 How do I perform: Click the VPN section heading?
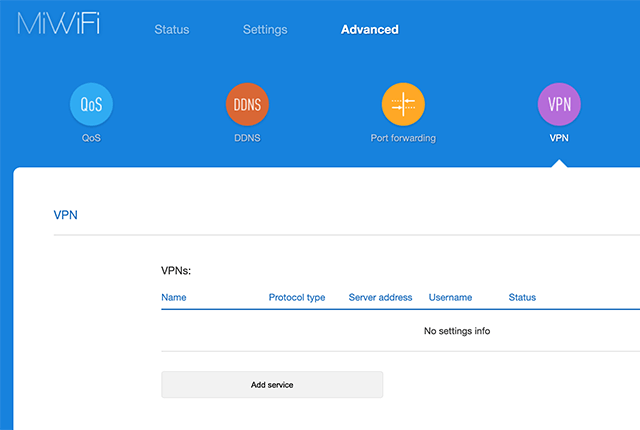65,214
